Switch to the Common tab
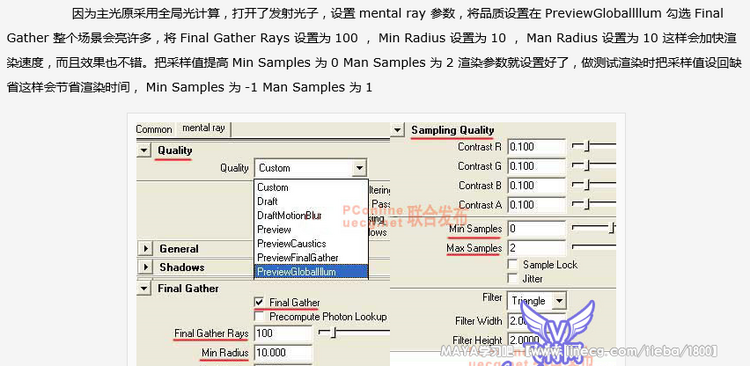 click(x=154, y=129)
